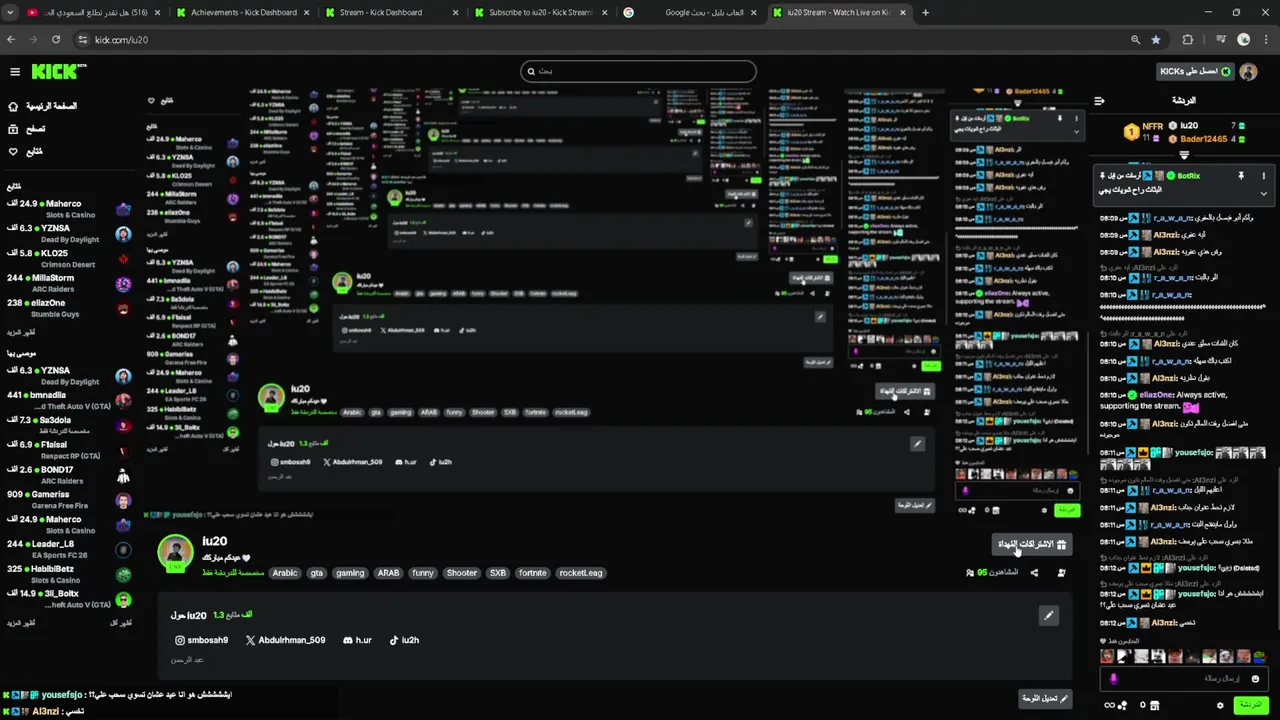Open eliazOne Stumble Guys channel
The width and height of the screenshot is (1280, 720).
pyautogui.click(x=68, y=308)
